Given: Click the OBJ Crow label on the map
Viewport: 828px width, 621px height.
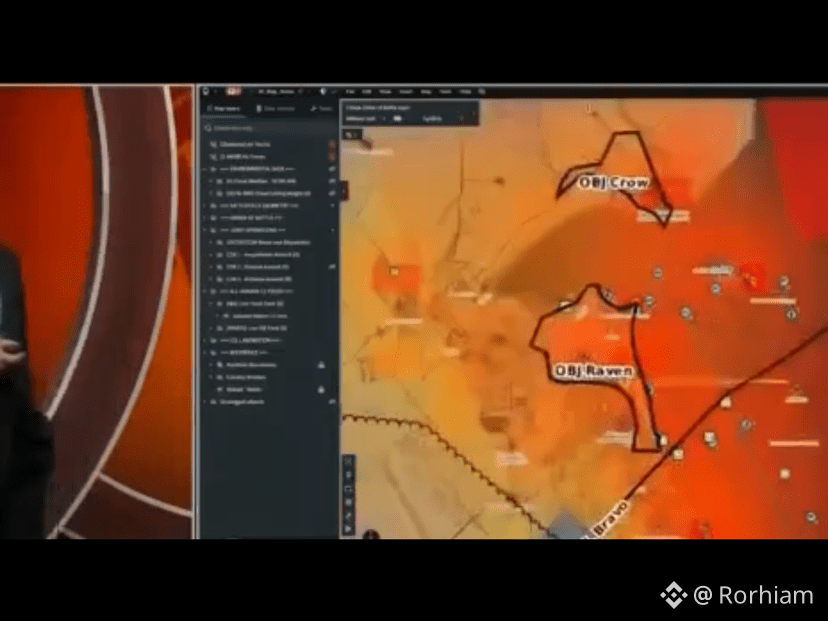Looking at the screenshot, I should click(614, 183).
